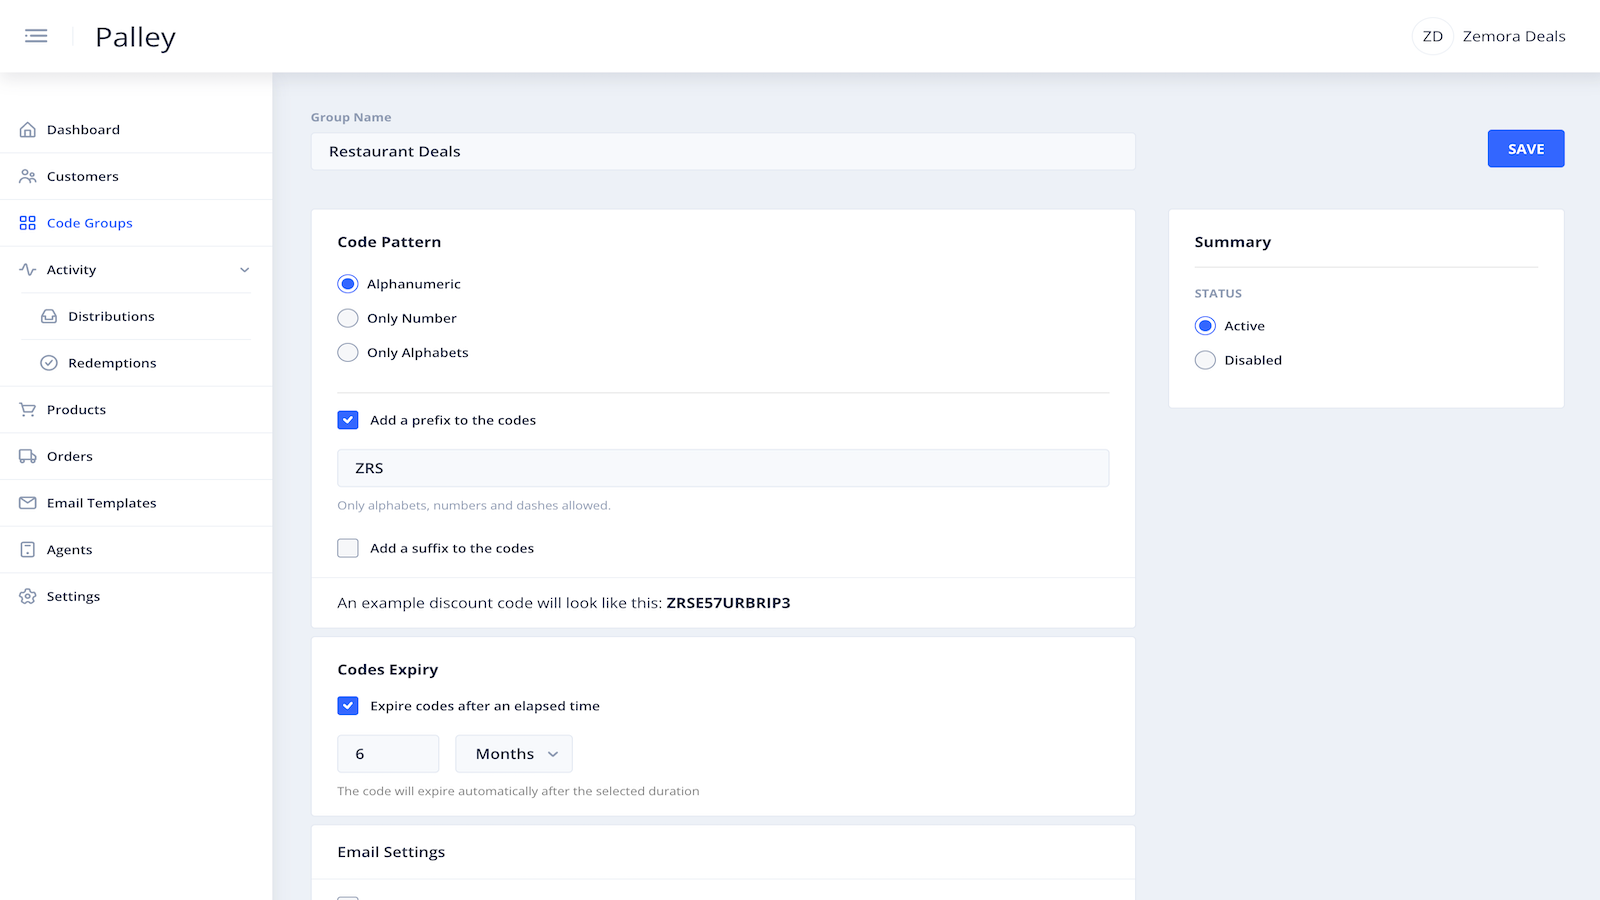This screenshot has height=900, width=1600.
Task: Click the ZD avatar circle
Action: (1433, 36)
